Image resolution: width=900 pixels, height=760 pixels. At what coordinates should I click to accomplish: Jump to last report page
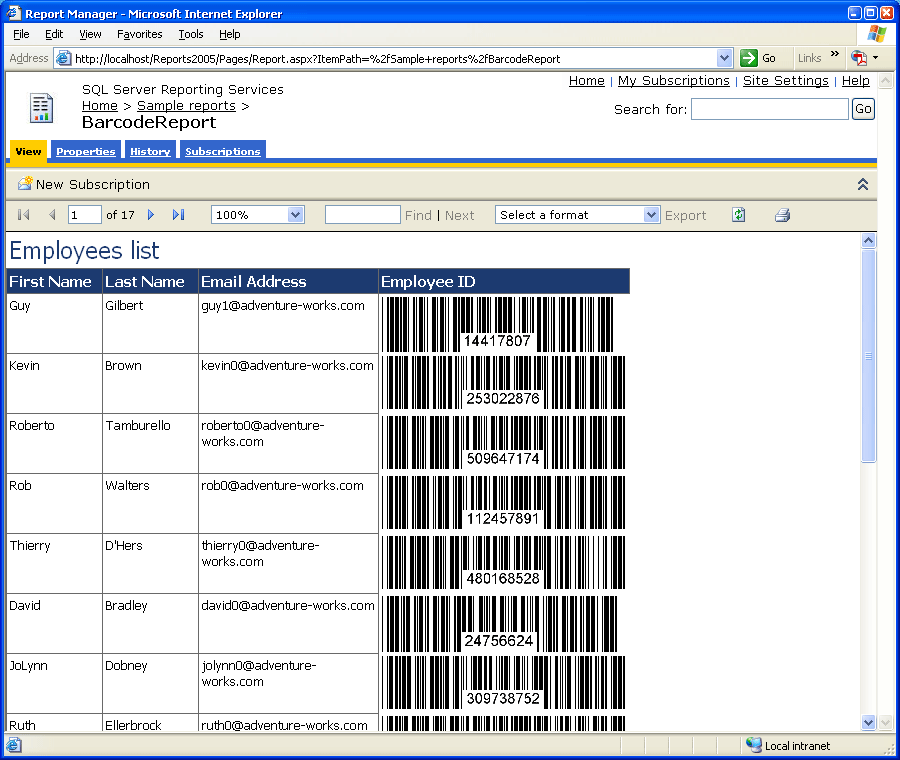click(178, 215)
